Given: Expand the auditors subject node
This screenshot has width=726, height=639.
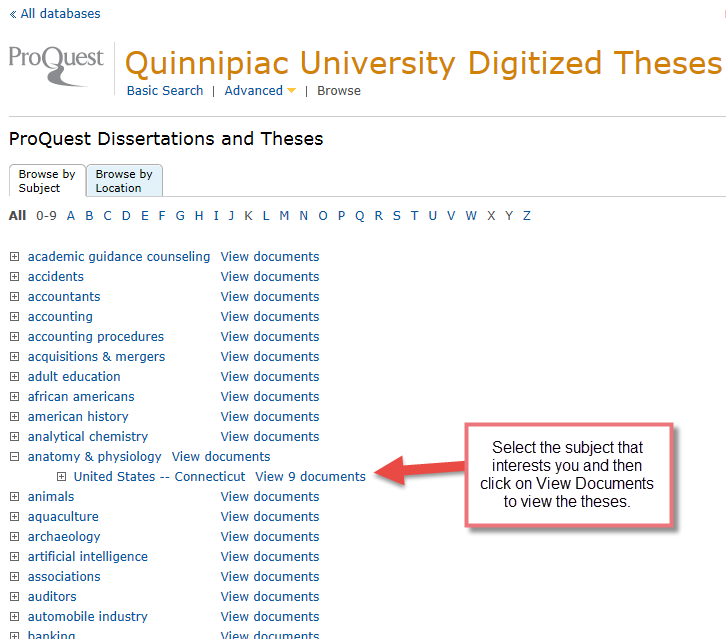Looking at the screenshot, I should click(15, 596).
